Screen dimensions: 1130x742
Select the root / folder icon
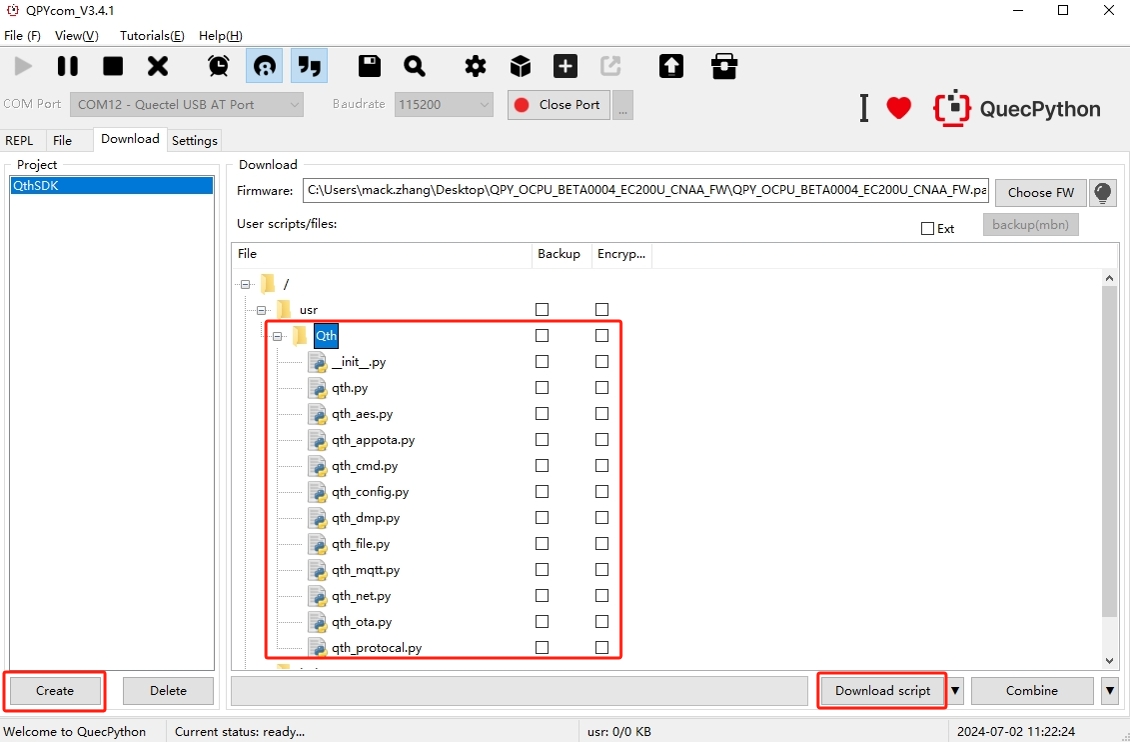pyautogui.click(x=268, y=284)
